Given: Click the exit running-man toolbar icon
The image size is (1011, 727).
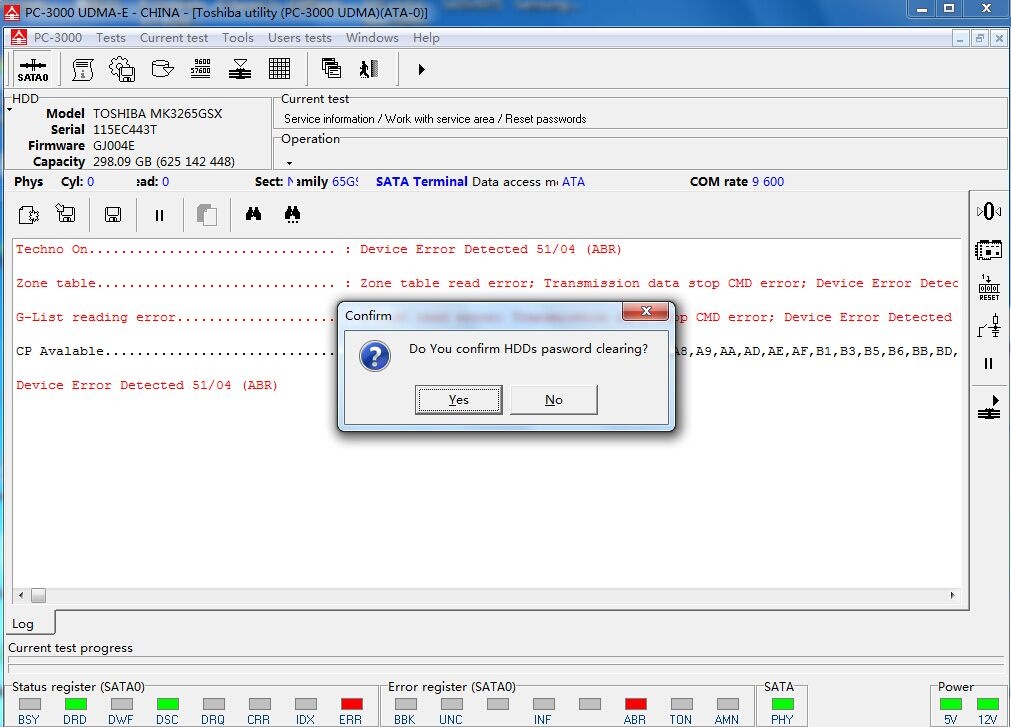Looking at the screenshot, I should coord(369,68).
